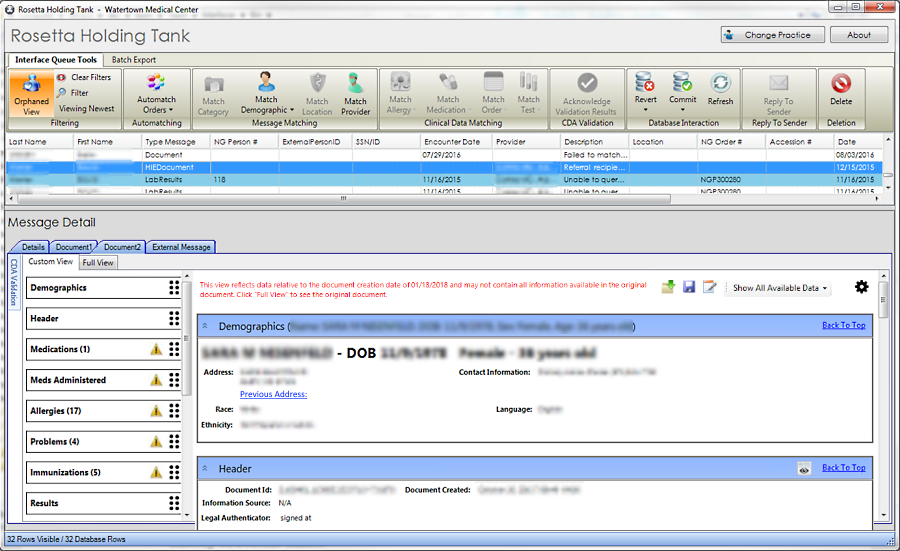The width and height of the screenshot is (900, 551).
Task: Toggle the Header section eye icon
Action: pos(804,469)
